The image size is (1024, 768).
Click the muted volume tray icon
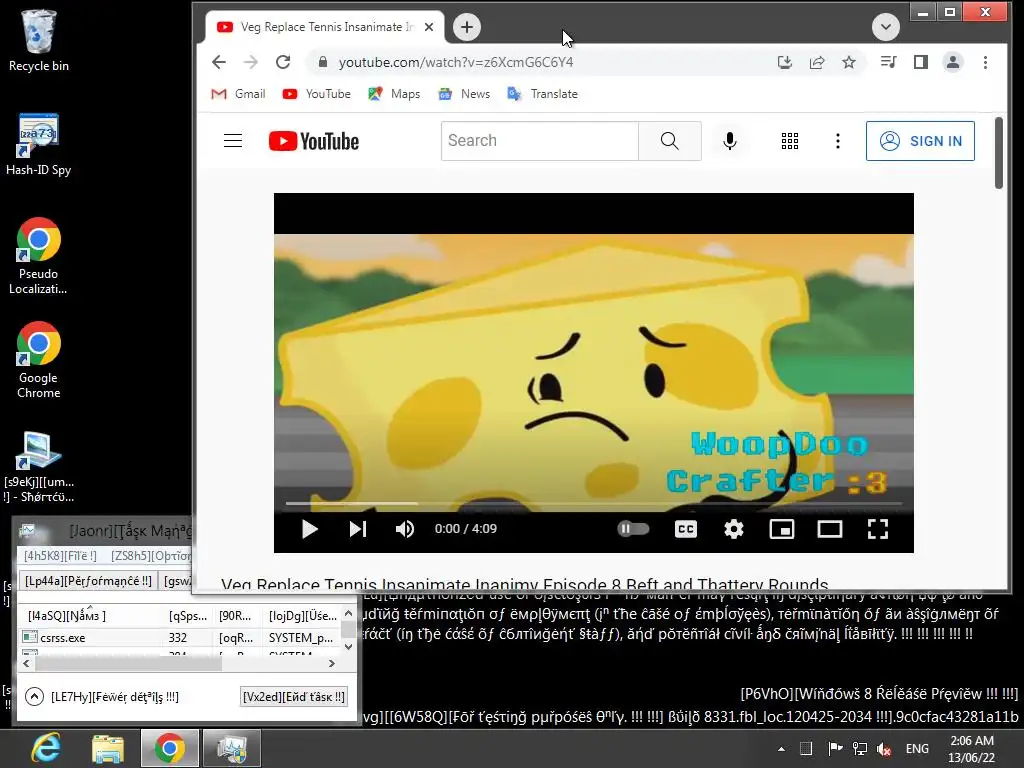[884, 749]
